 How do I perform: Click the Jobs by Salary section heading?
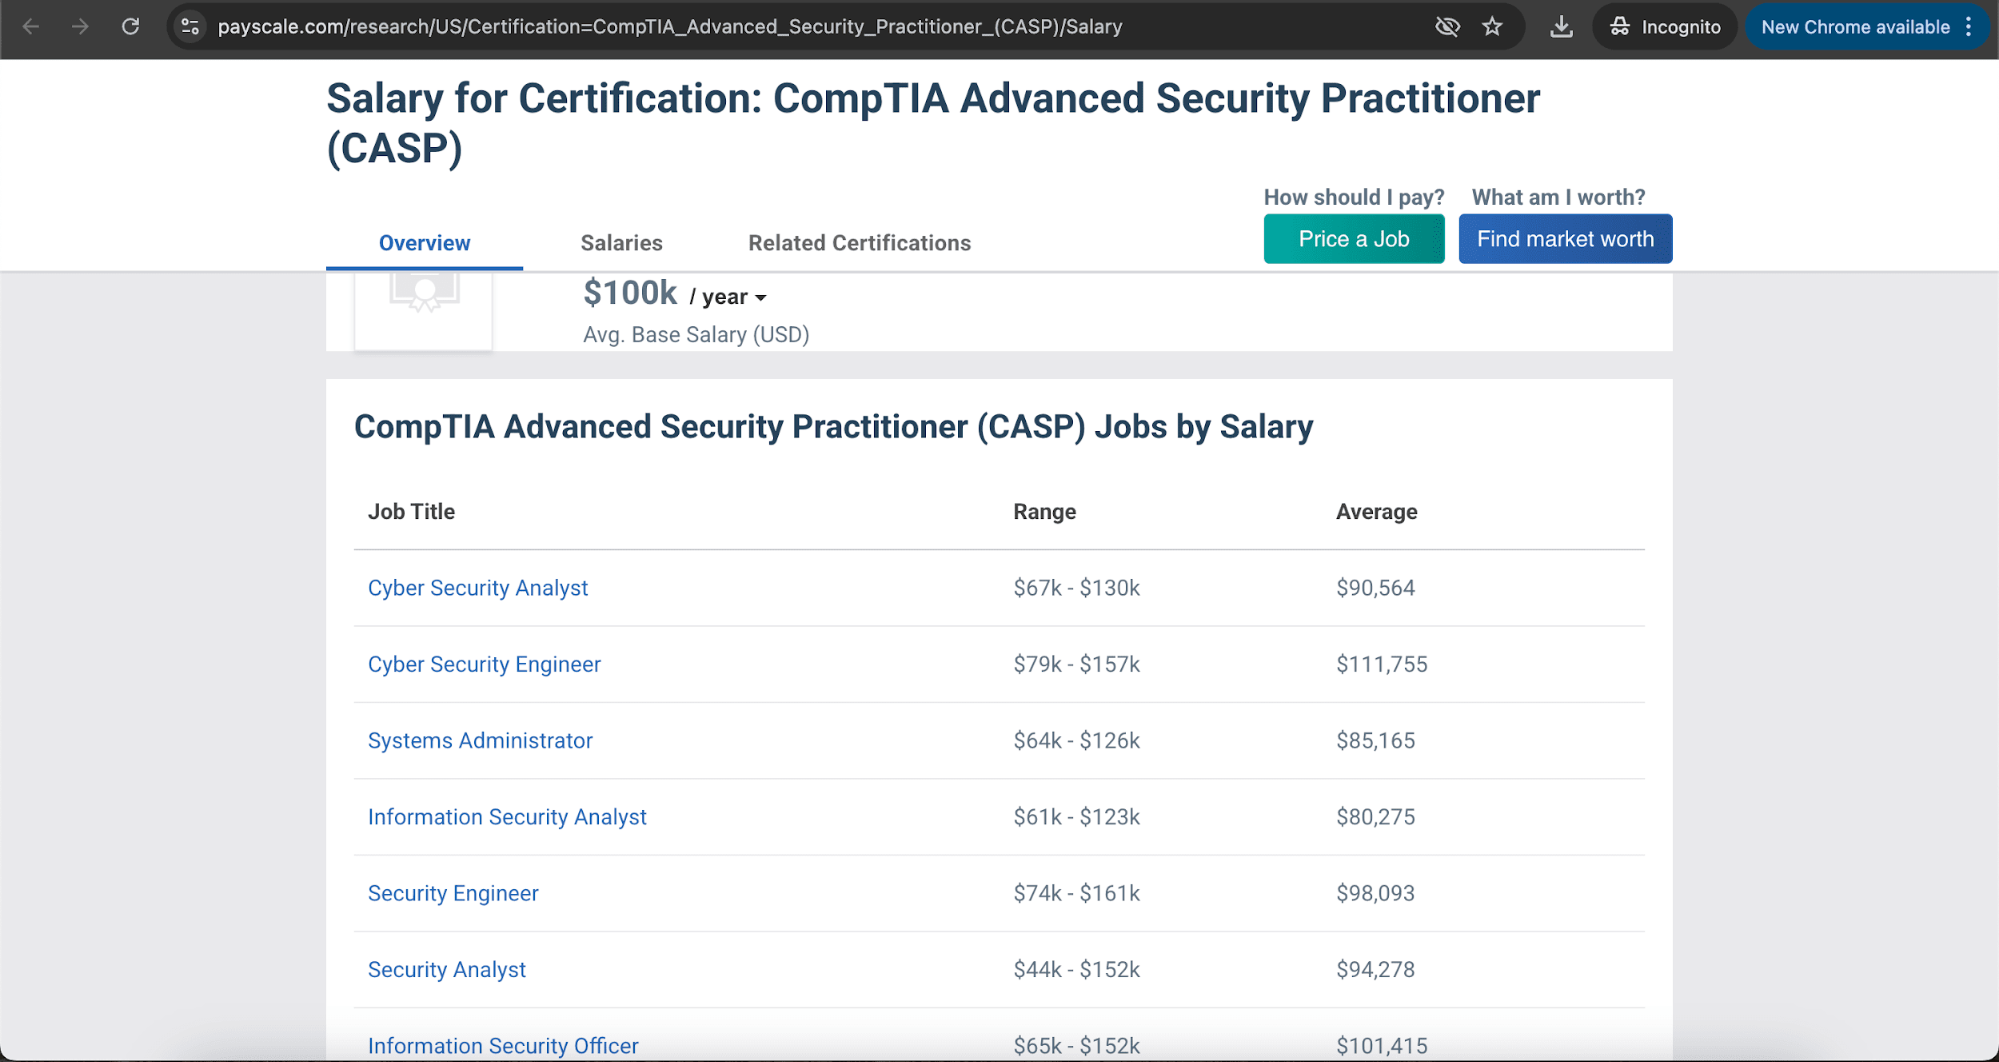click(833, 427)
